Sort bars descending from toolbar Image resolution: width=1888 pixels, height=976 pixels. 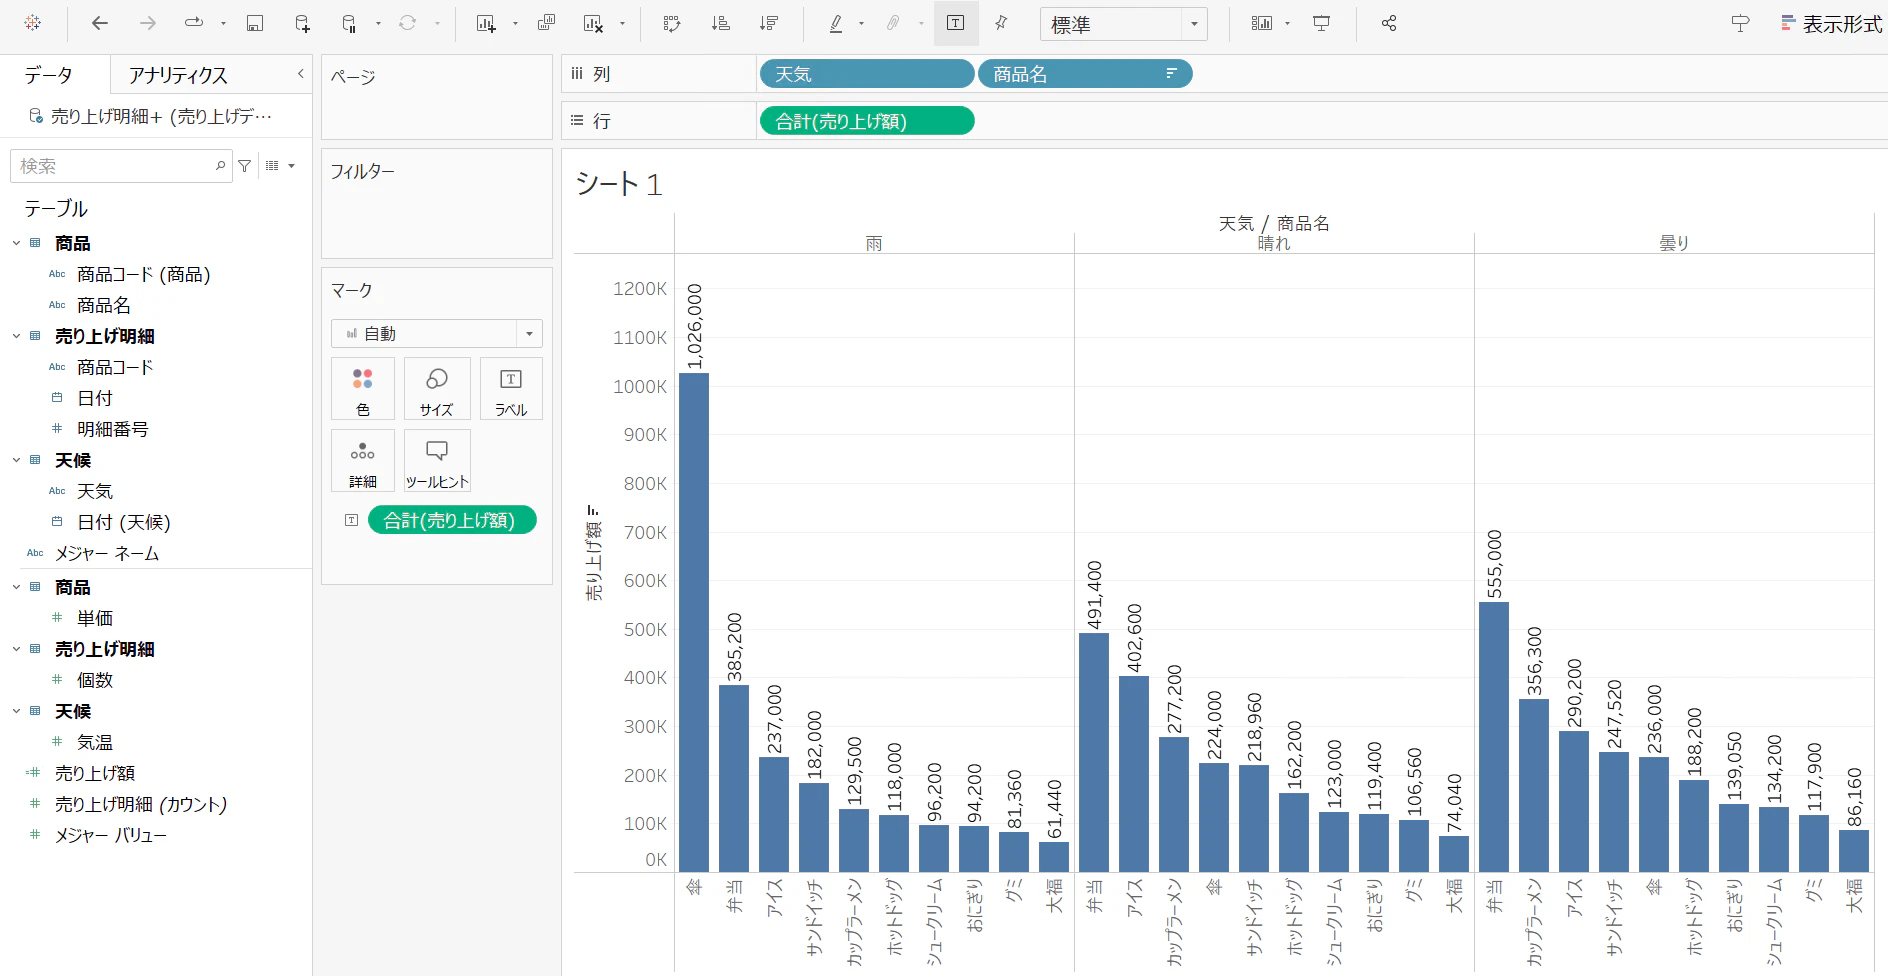click(x=768, y=23)
